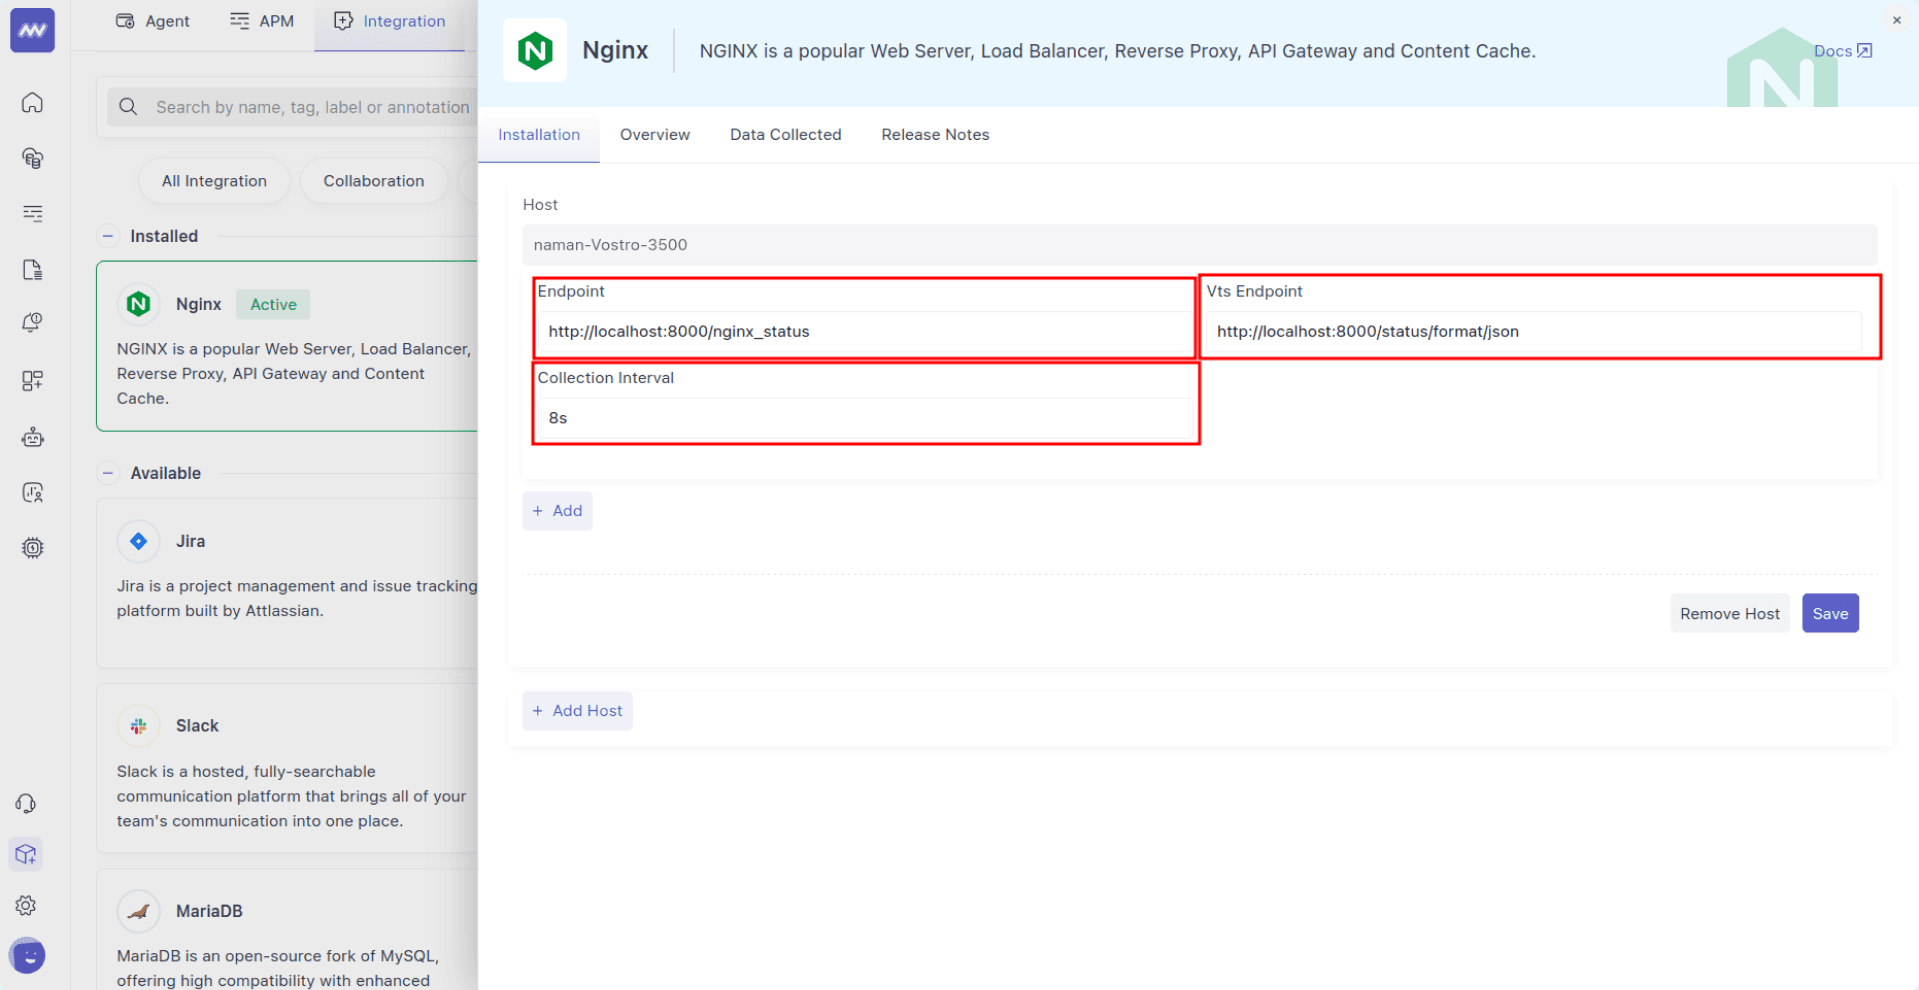Open the robot synthetic monitoring sidebar icon
The width and height of the screenshot is (1919, 990).
click(x=33, y=437)
